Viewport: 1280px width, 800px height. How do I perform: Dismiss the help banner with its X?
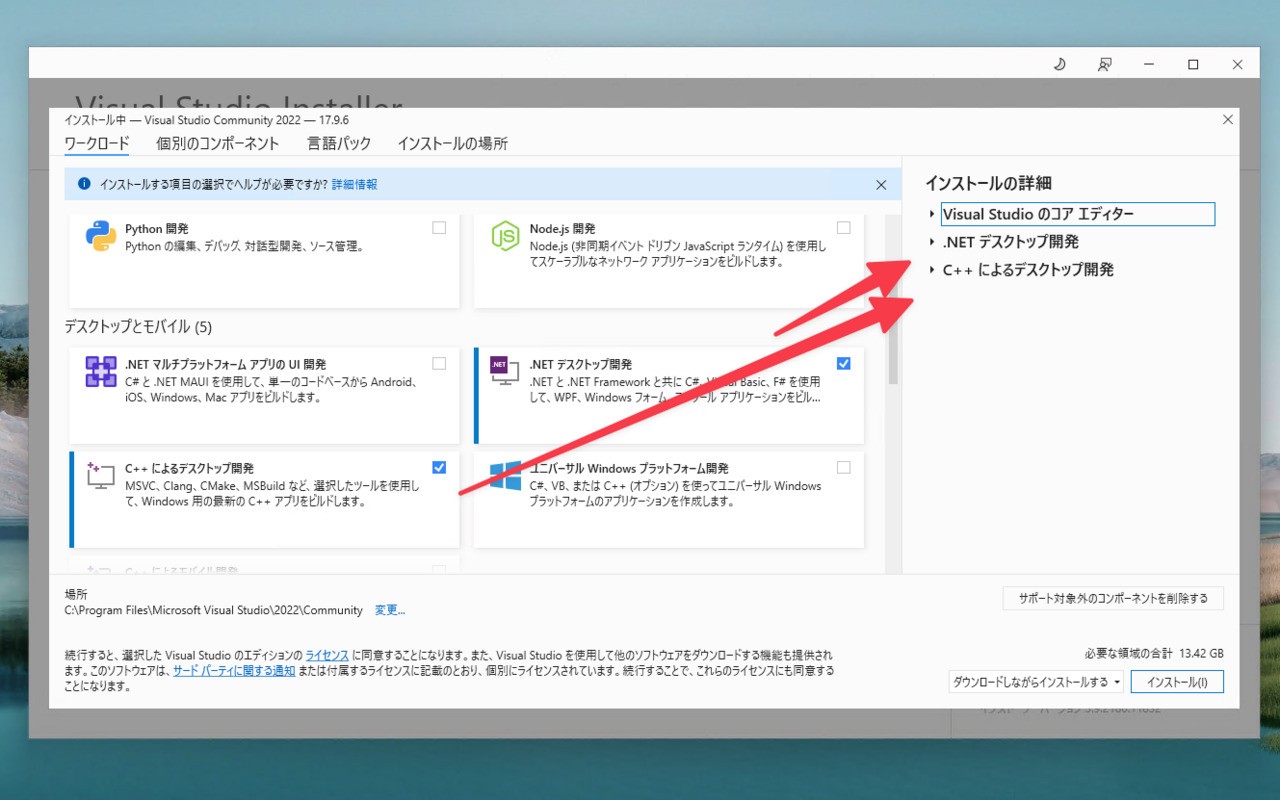(x=881, y=184)
